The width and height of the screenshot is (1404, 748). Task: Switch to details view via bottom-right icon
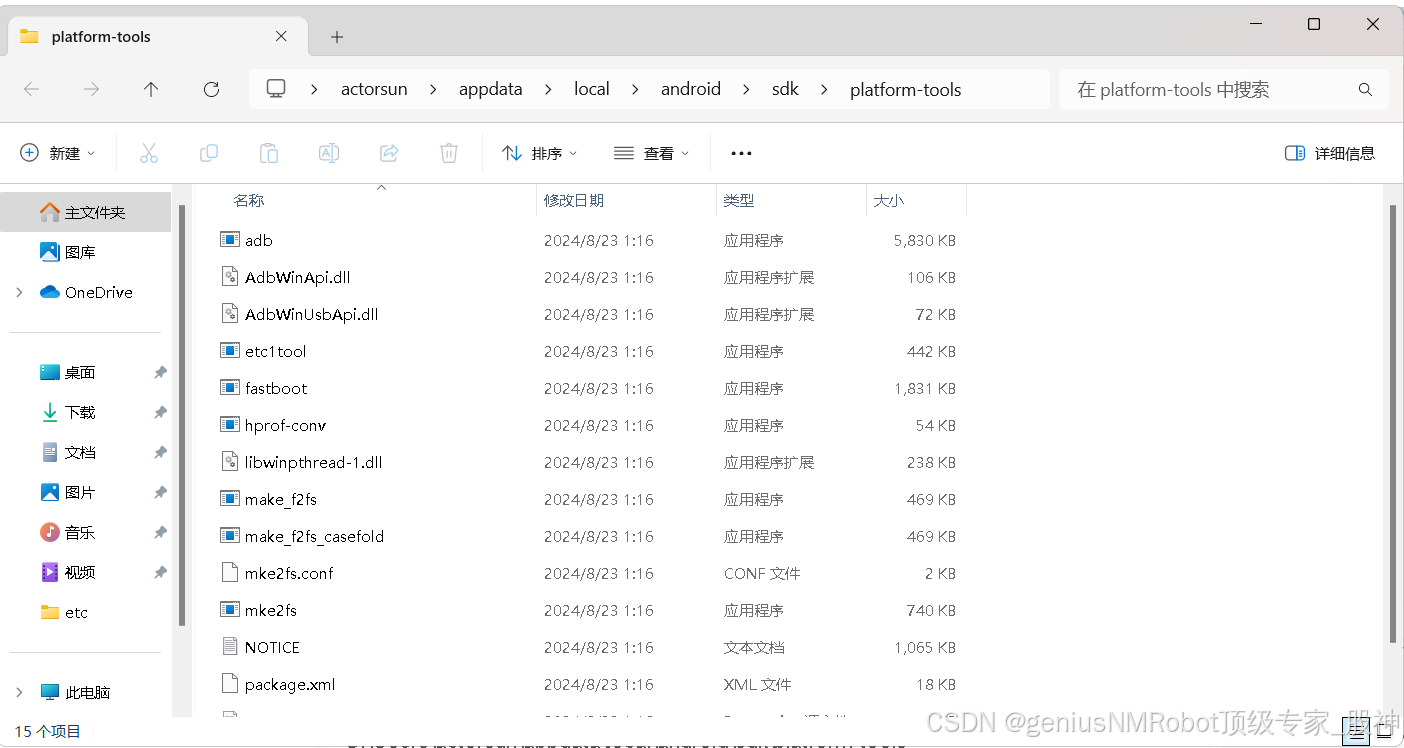(x=1356, y=731)
